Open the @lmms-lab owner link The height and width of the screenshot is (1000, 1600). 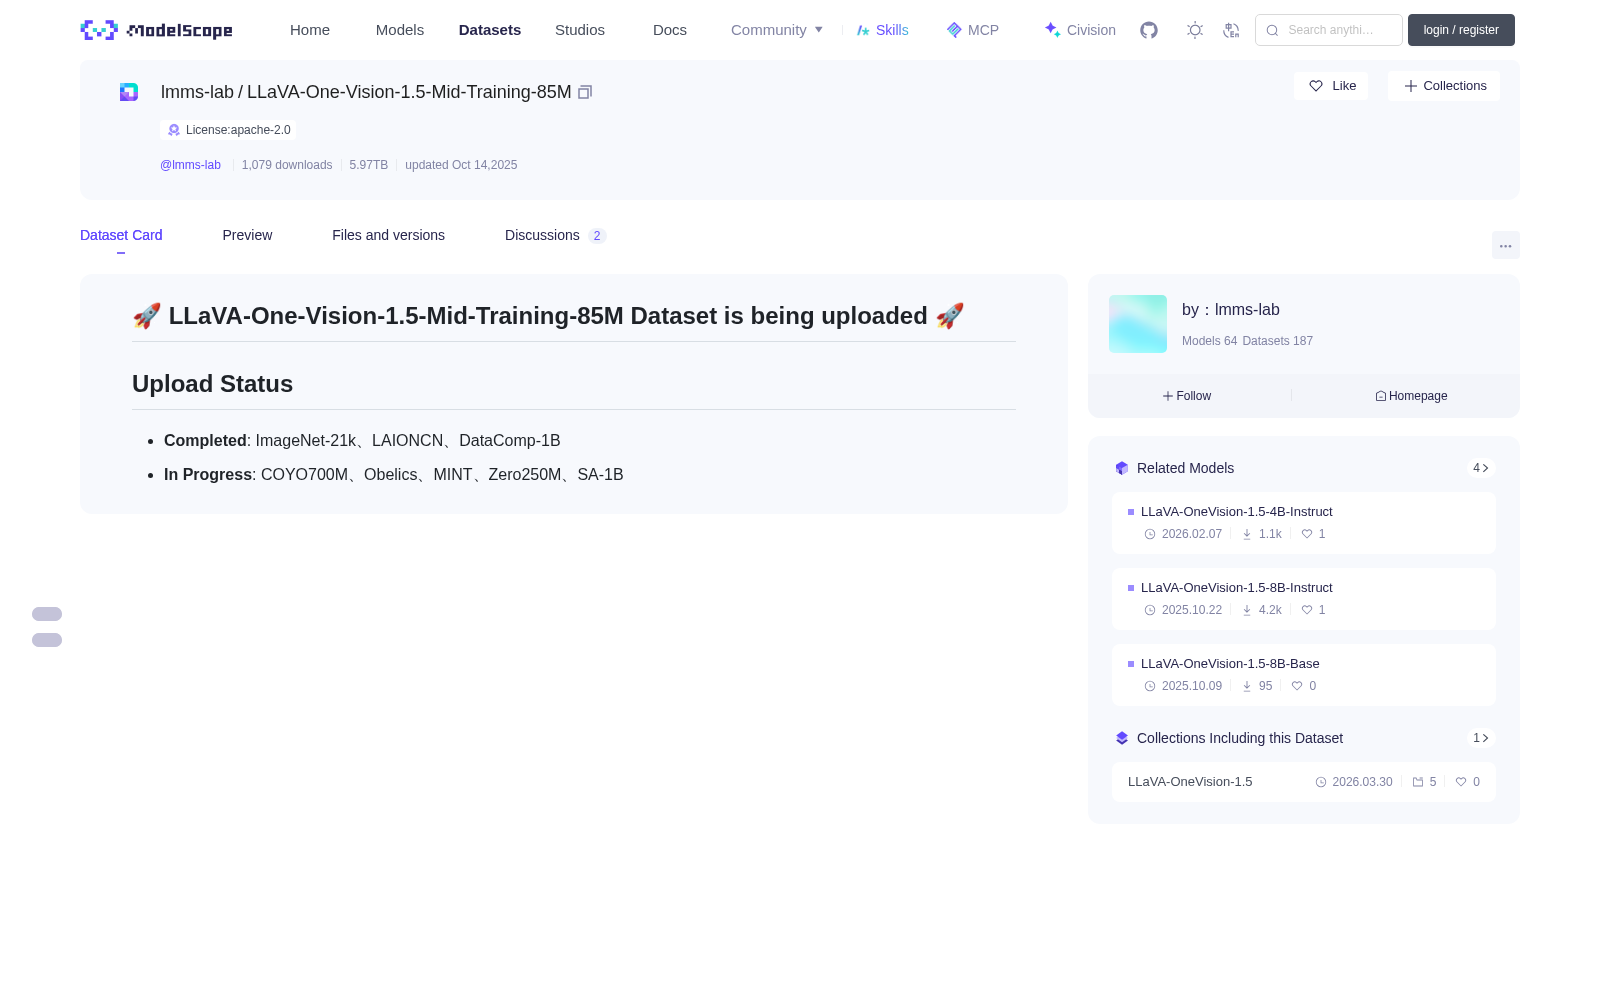pos(190,165)
